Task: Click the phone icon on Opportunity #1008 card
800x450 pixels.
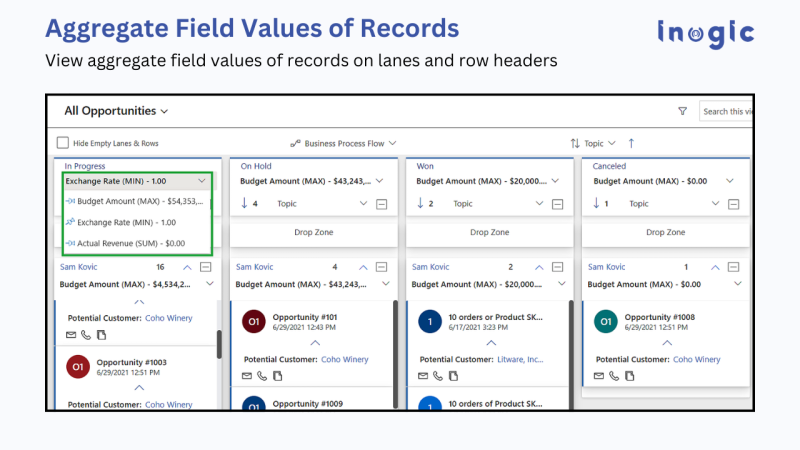Action: click(613, 376)
